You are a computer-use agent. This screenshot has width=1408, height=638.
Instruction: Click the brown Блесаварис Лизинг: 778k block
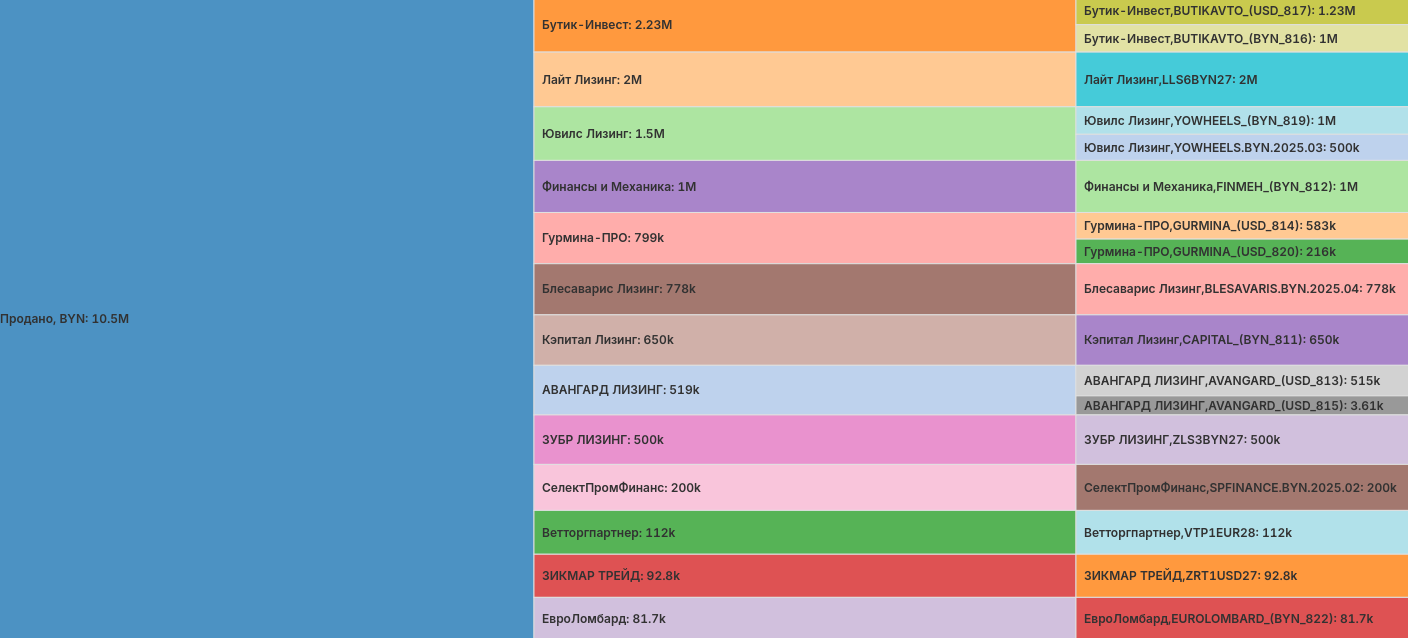[x=804, y=289]
